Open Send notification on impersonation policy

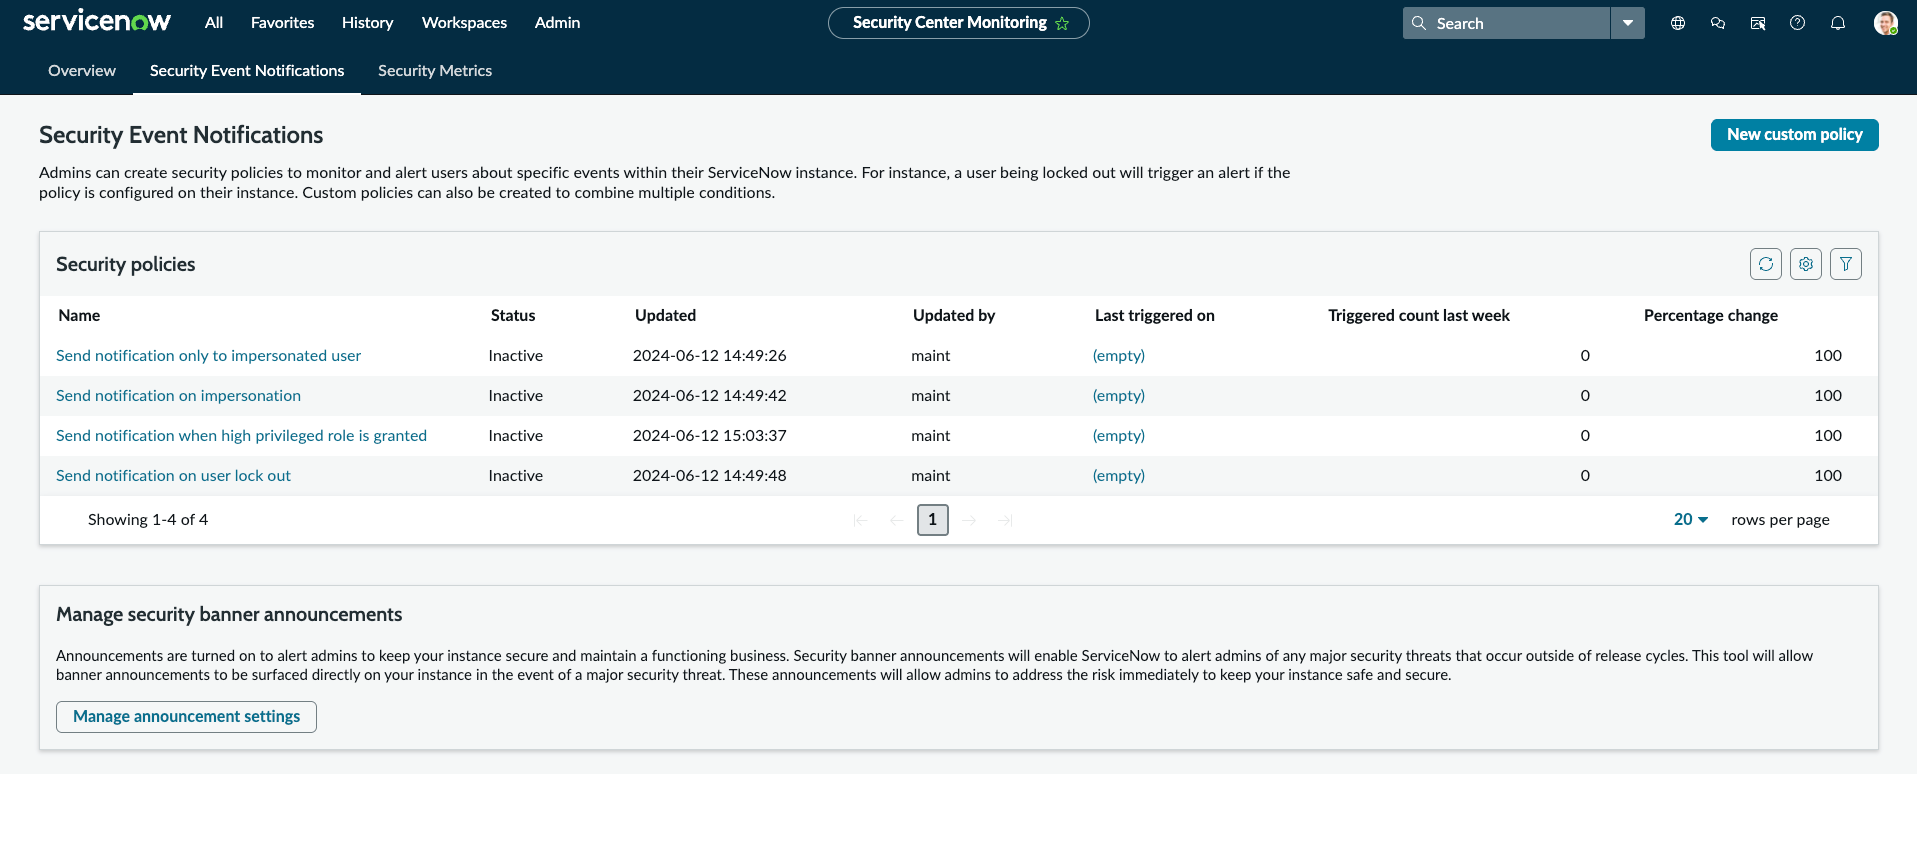178,396
